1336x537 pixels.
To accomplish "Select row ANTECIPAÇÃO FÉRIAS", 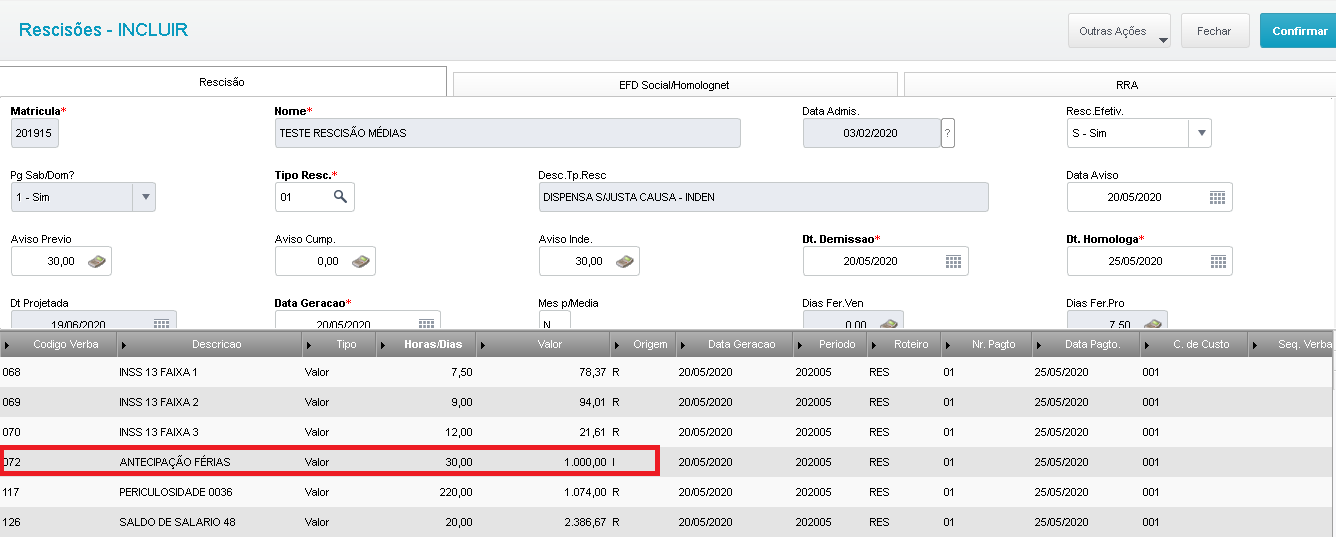I will (666, 462).
